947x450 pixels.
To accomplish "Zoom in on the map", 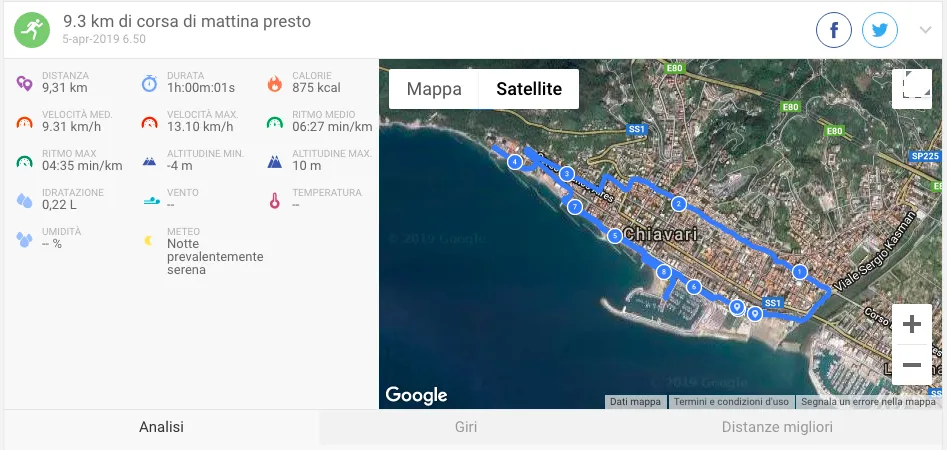I will (911, 324).
